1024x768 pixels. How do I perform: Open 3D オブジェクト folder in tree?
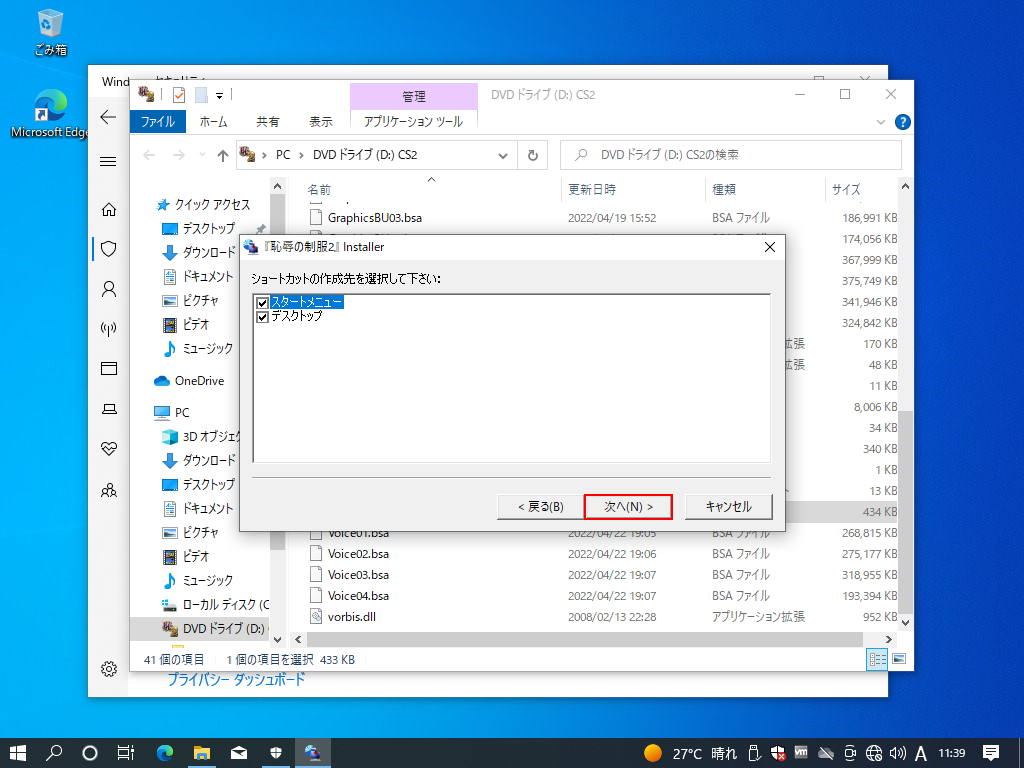tap(210, 436)
